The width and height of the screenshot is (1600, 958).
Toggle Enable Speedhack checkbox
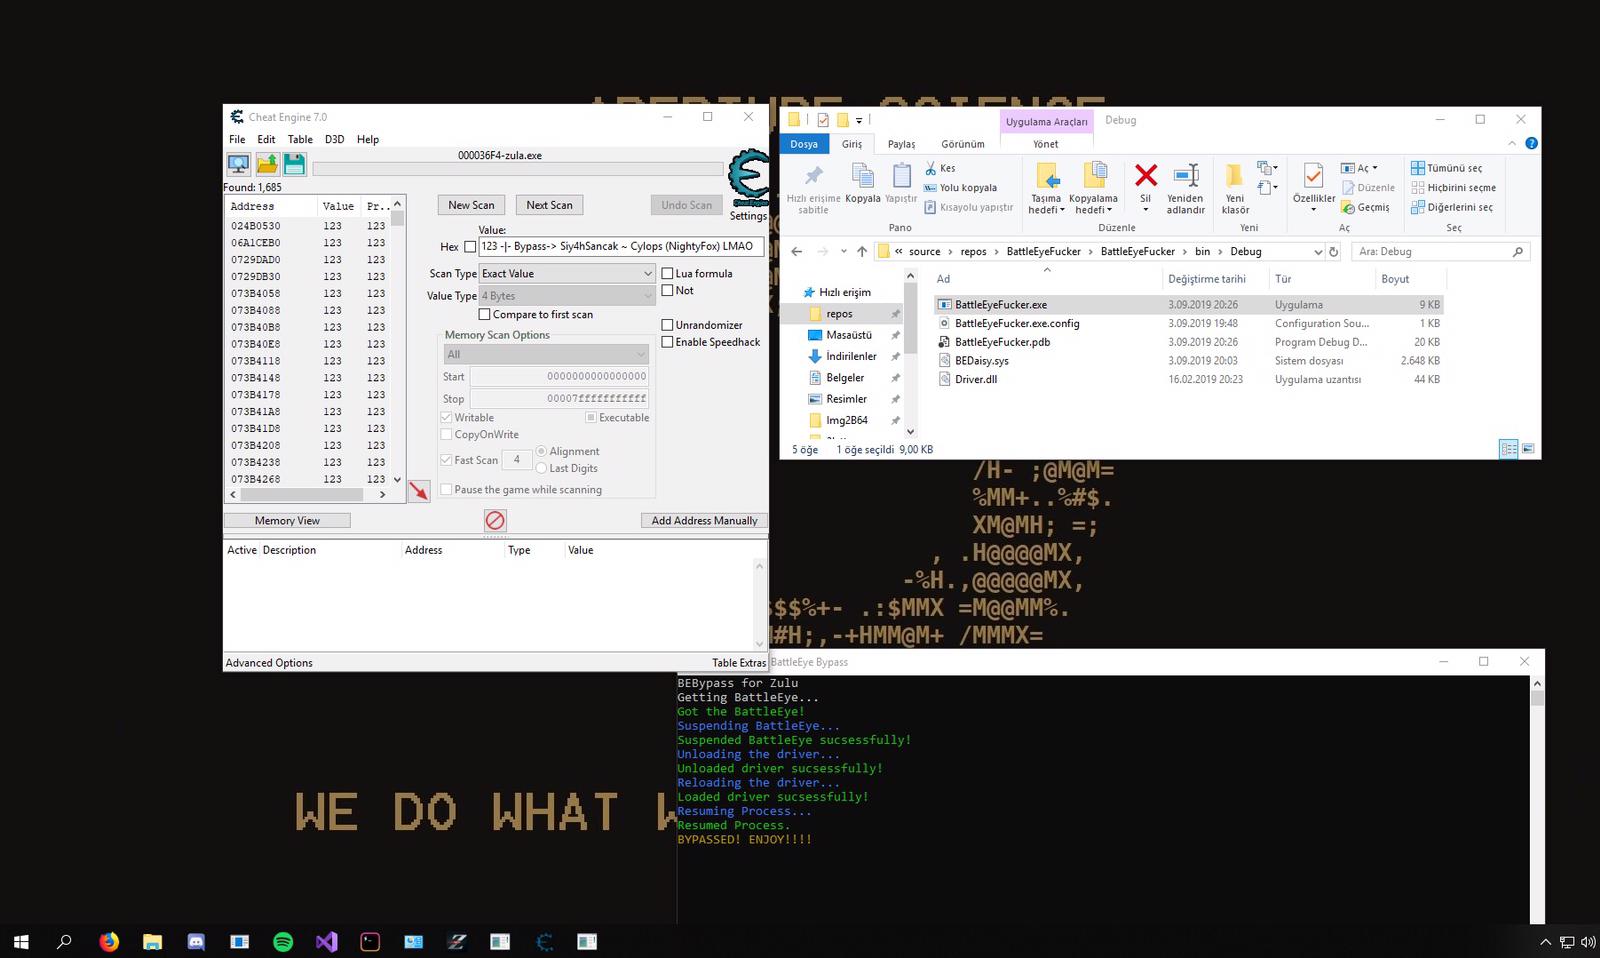pyautogui.click(x=667, y=342)
